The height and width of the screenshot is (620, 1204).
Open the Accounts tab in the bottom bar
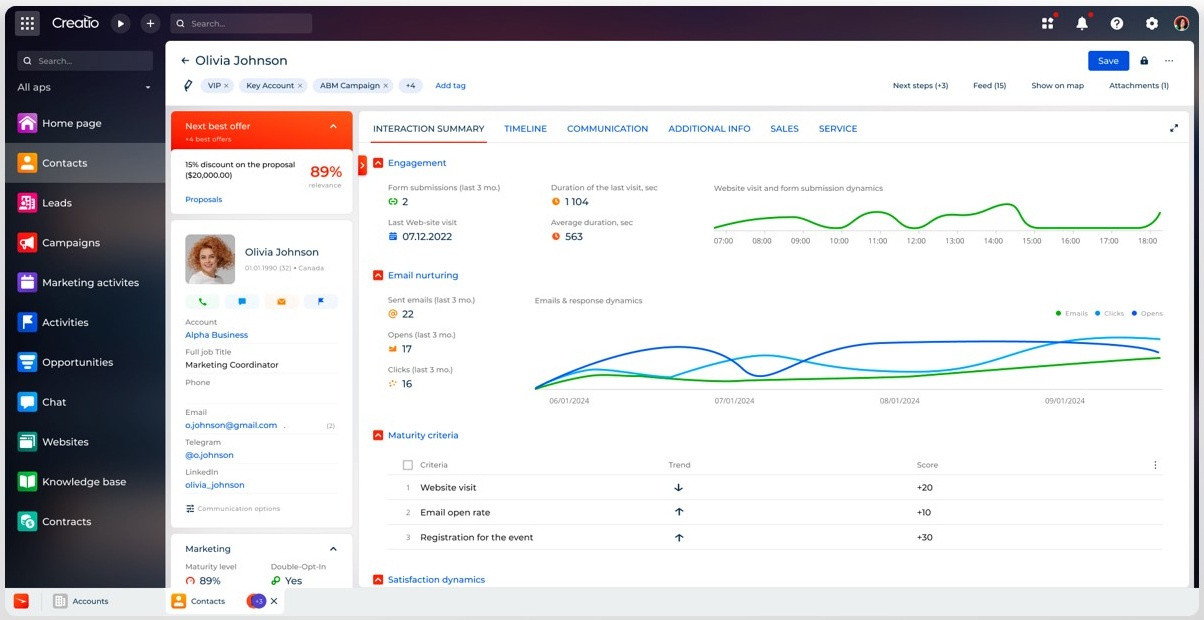pos(81,601)
